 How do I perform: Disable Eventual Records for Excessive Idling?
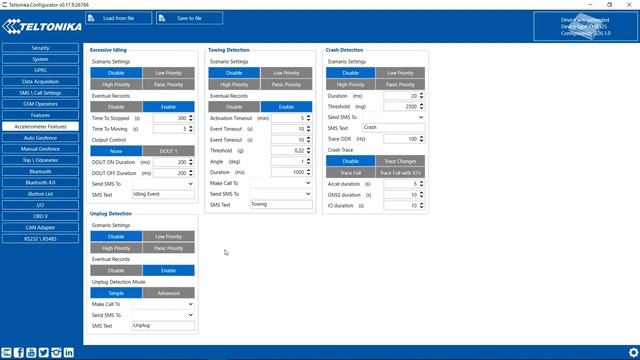(x=116, y=107)
